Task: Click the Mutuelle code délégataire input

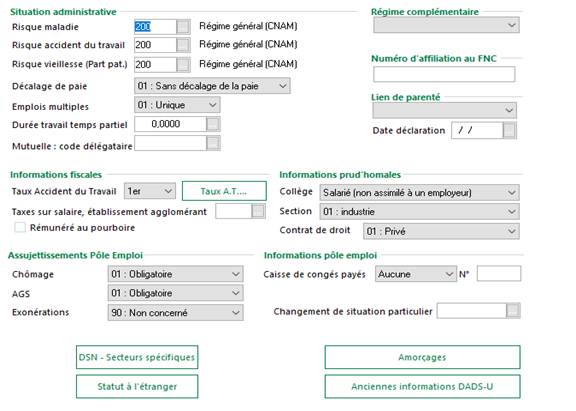Action: (170, 143)
